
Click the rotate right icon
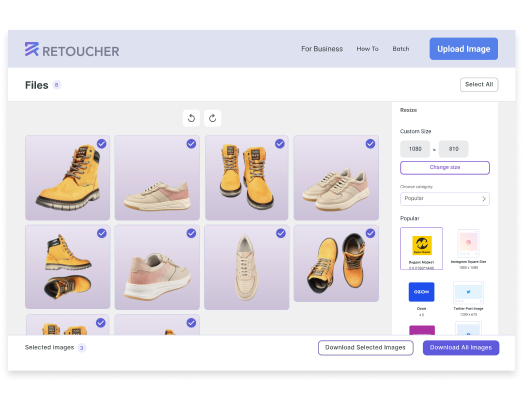[x=212, y=118]
